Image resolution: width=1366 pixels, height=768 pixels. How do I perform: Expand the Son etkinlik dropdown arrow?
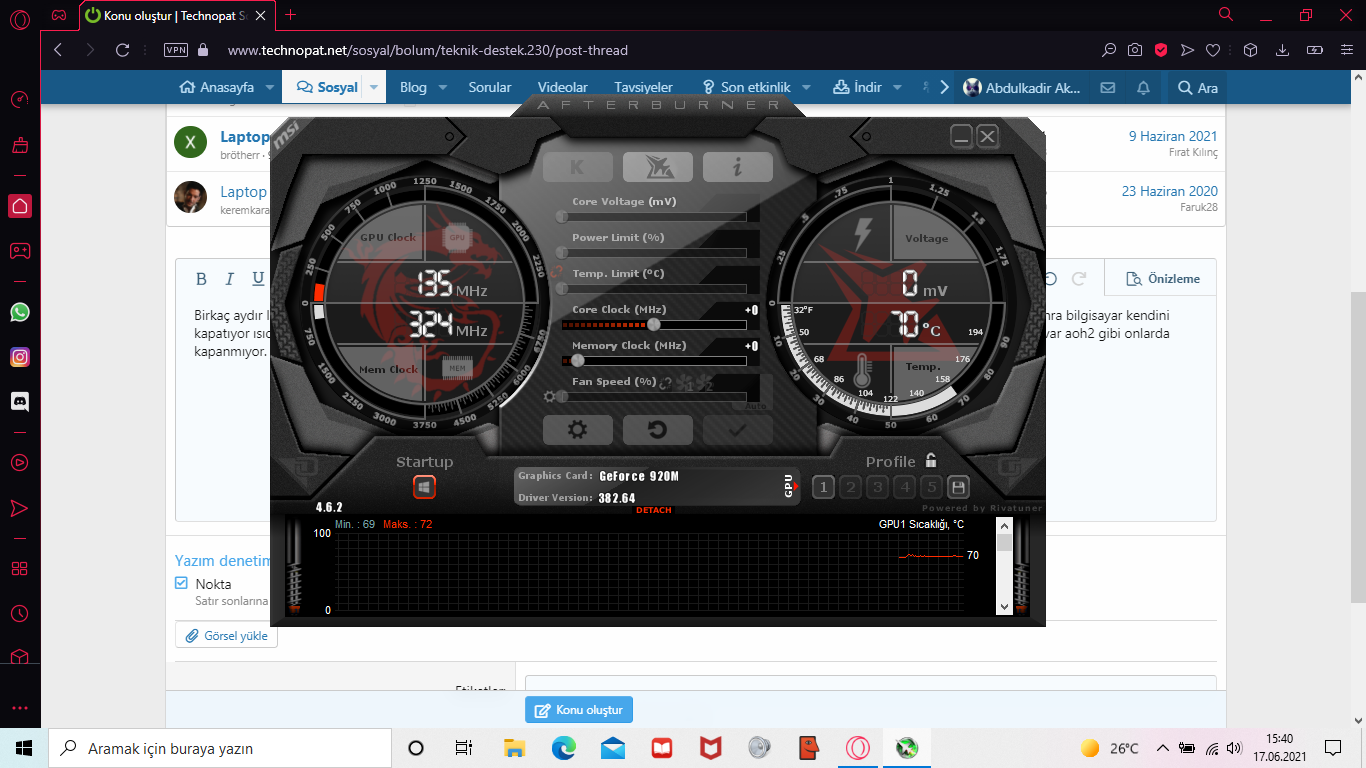807,87
